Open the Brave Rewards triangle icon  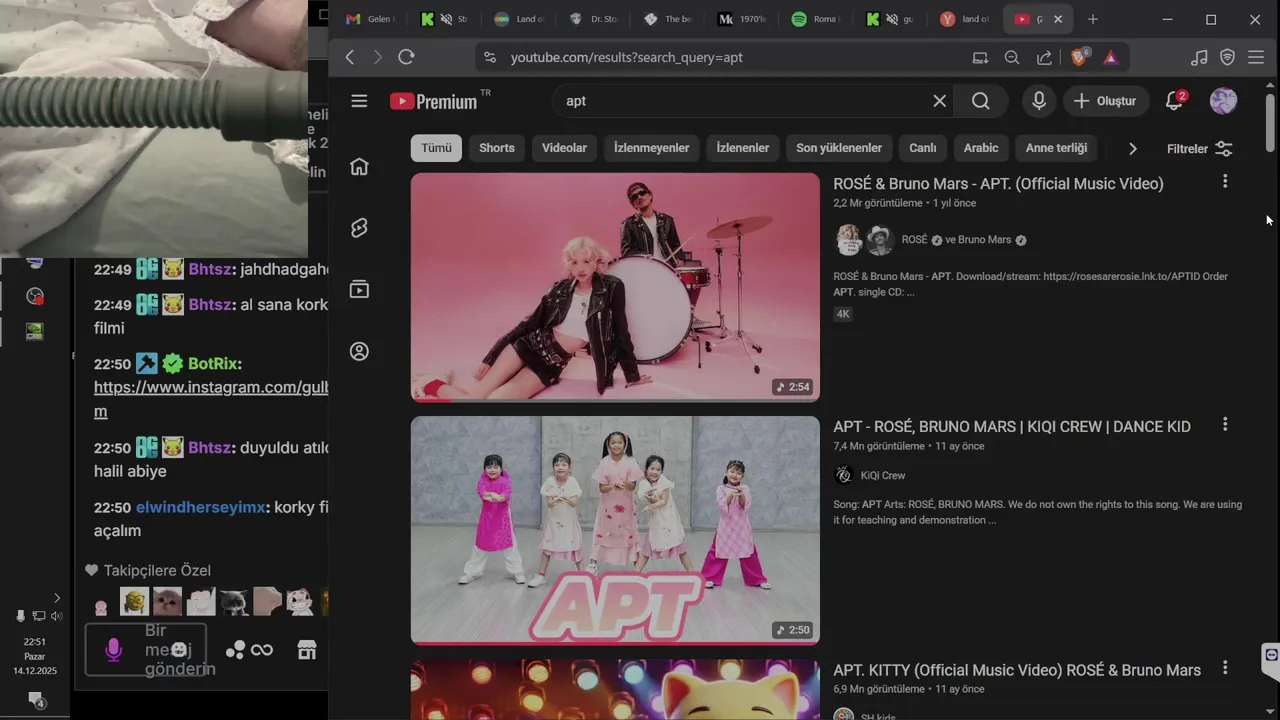[x=1111, y=57]
